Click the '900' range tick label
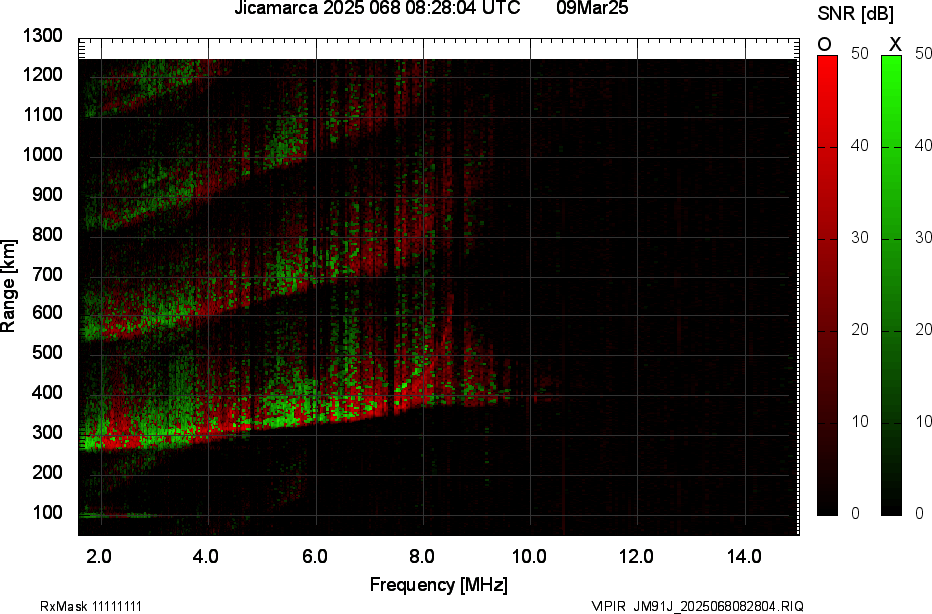Screen dimensions: 932x614 pyautogui.click(x=47, y=194)
